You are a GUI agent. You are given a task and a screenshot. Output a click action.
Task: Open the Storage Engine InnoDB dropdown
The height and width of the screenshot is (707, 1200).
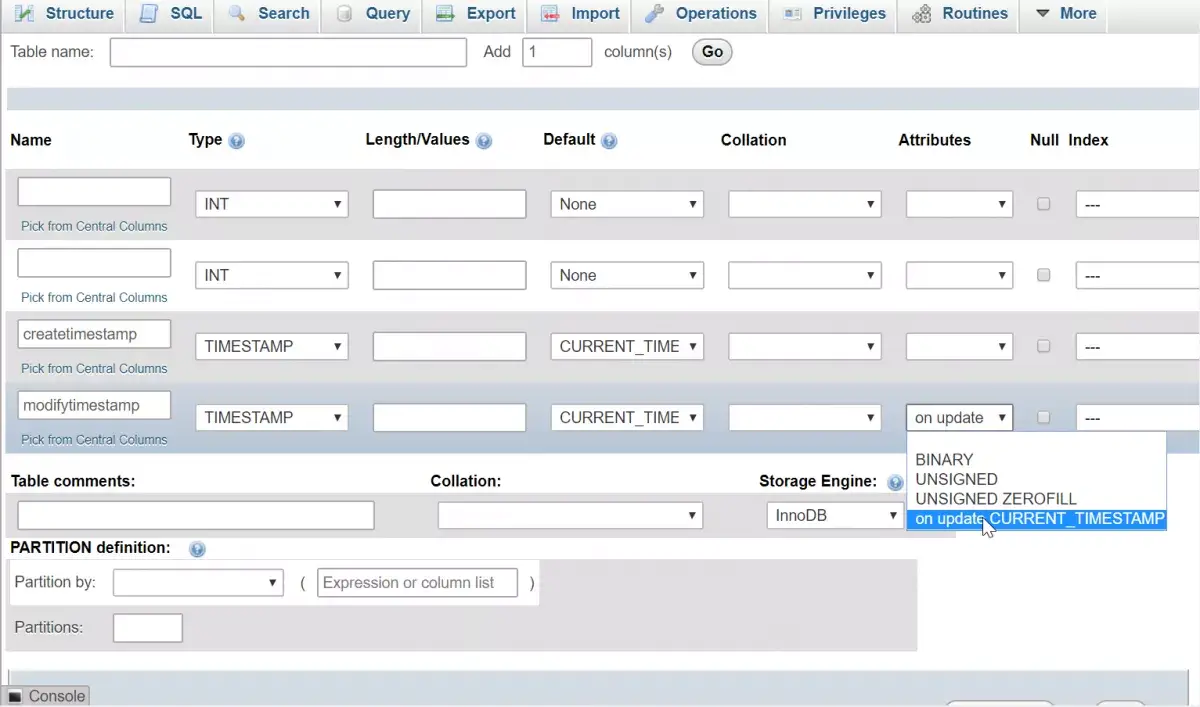835,516
